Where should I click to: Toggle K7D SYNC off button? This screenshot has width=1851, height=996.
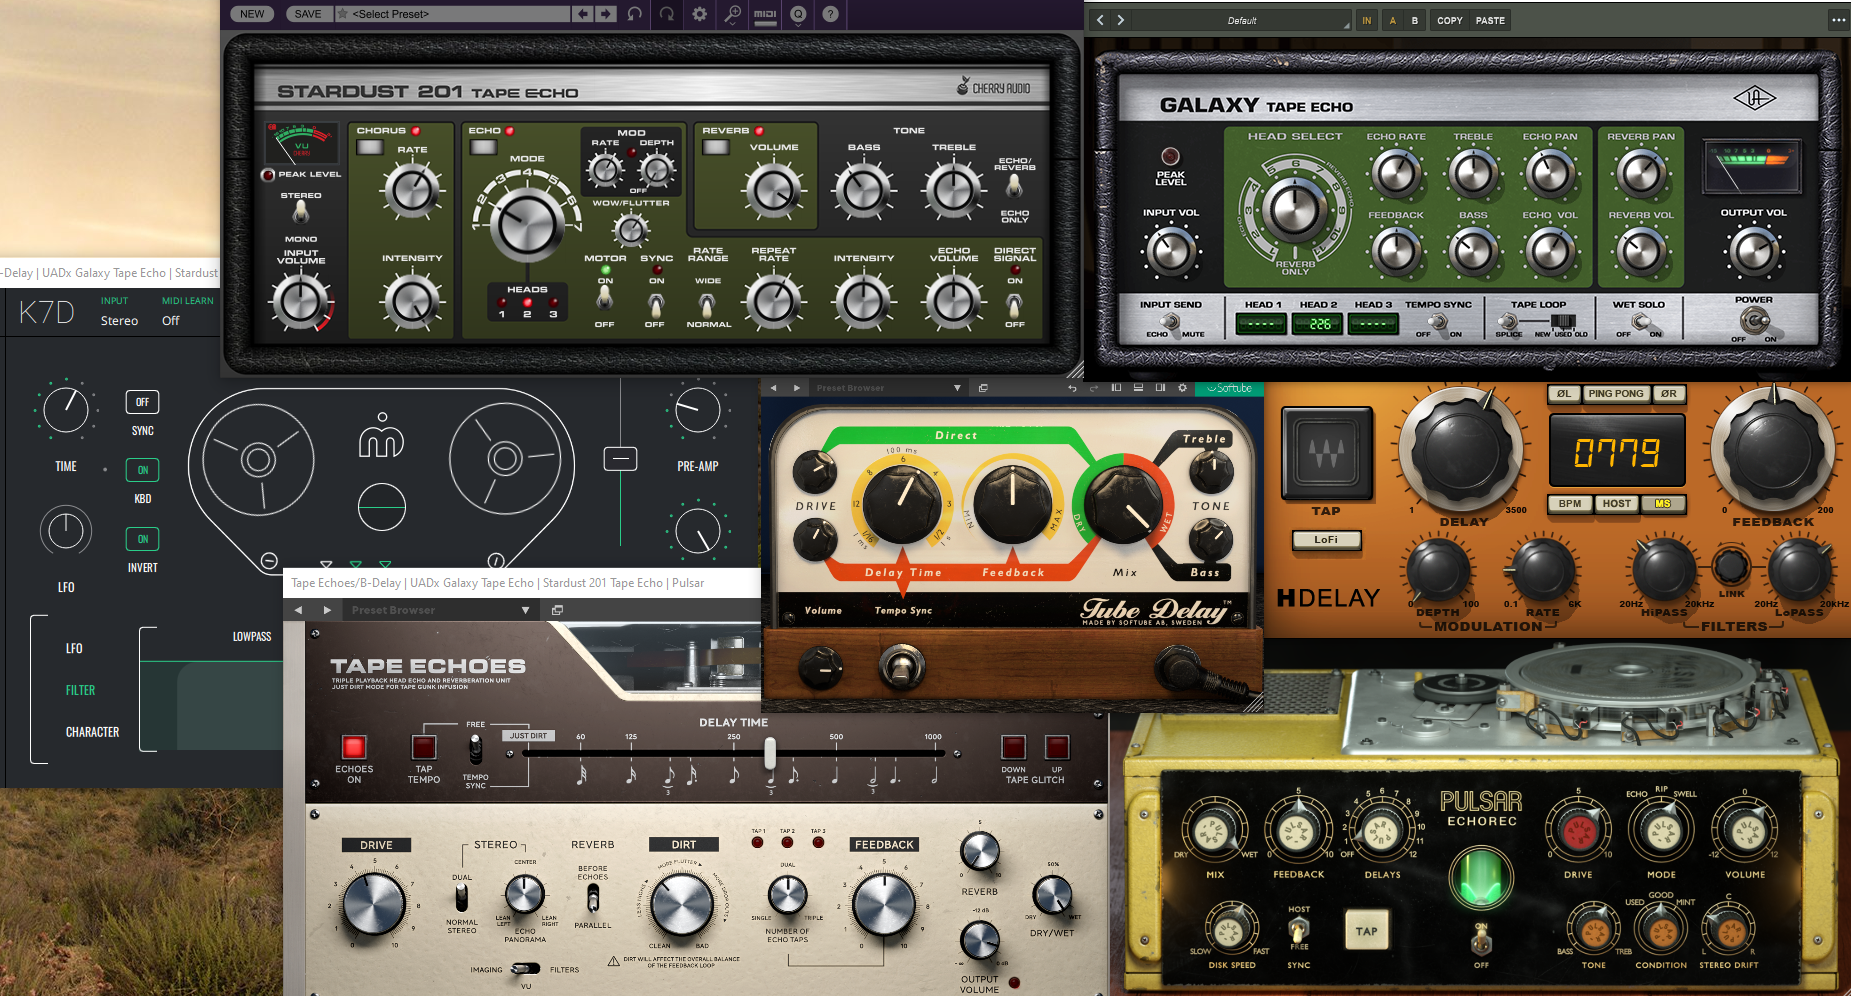(x=143, y=402)
